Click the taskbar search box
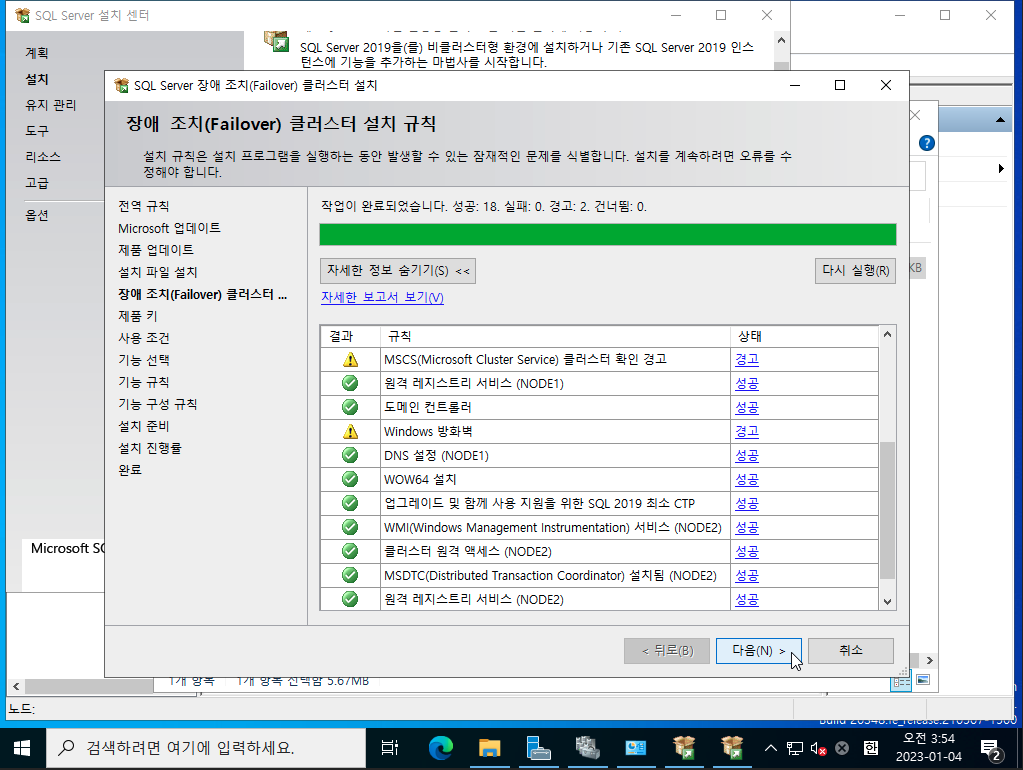 point(206,748)
